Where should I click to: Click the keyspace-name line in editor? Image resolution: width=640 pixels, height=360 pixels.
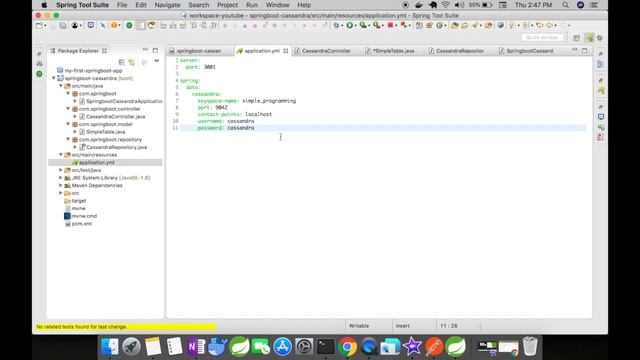(247, 101)
